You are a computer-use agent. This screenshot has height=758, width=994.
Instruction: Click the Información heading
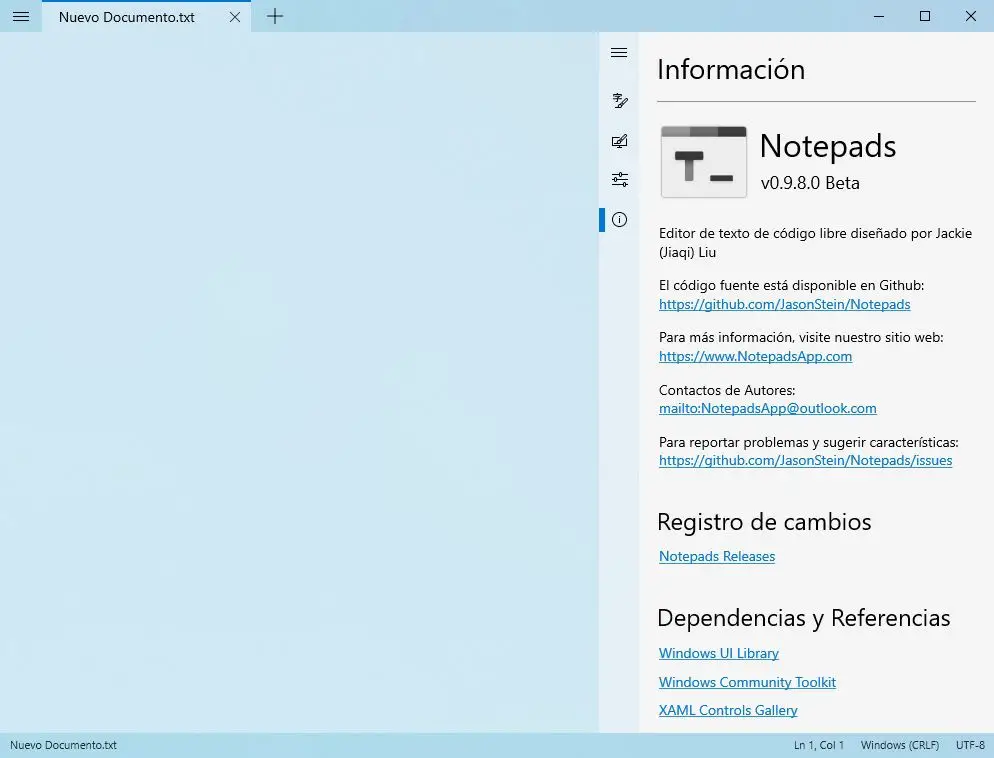coord(731,70)
